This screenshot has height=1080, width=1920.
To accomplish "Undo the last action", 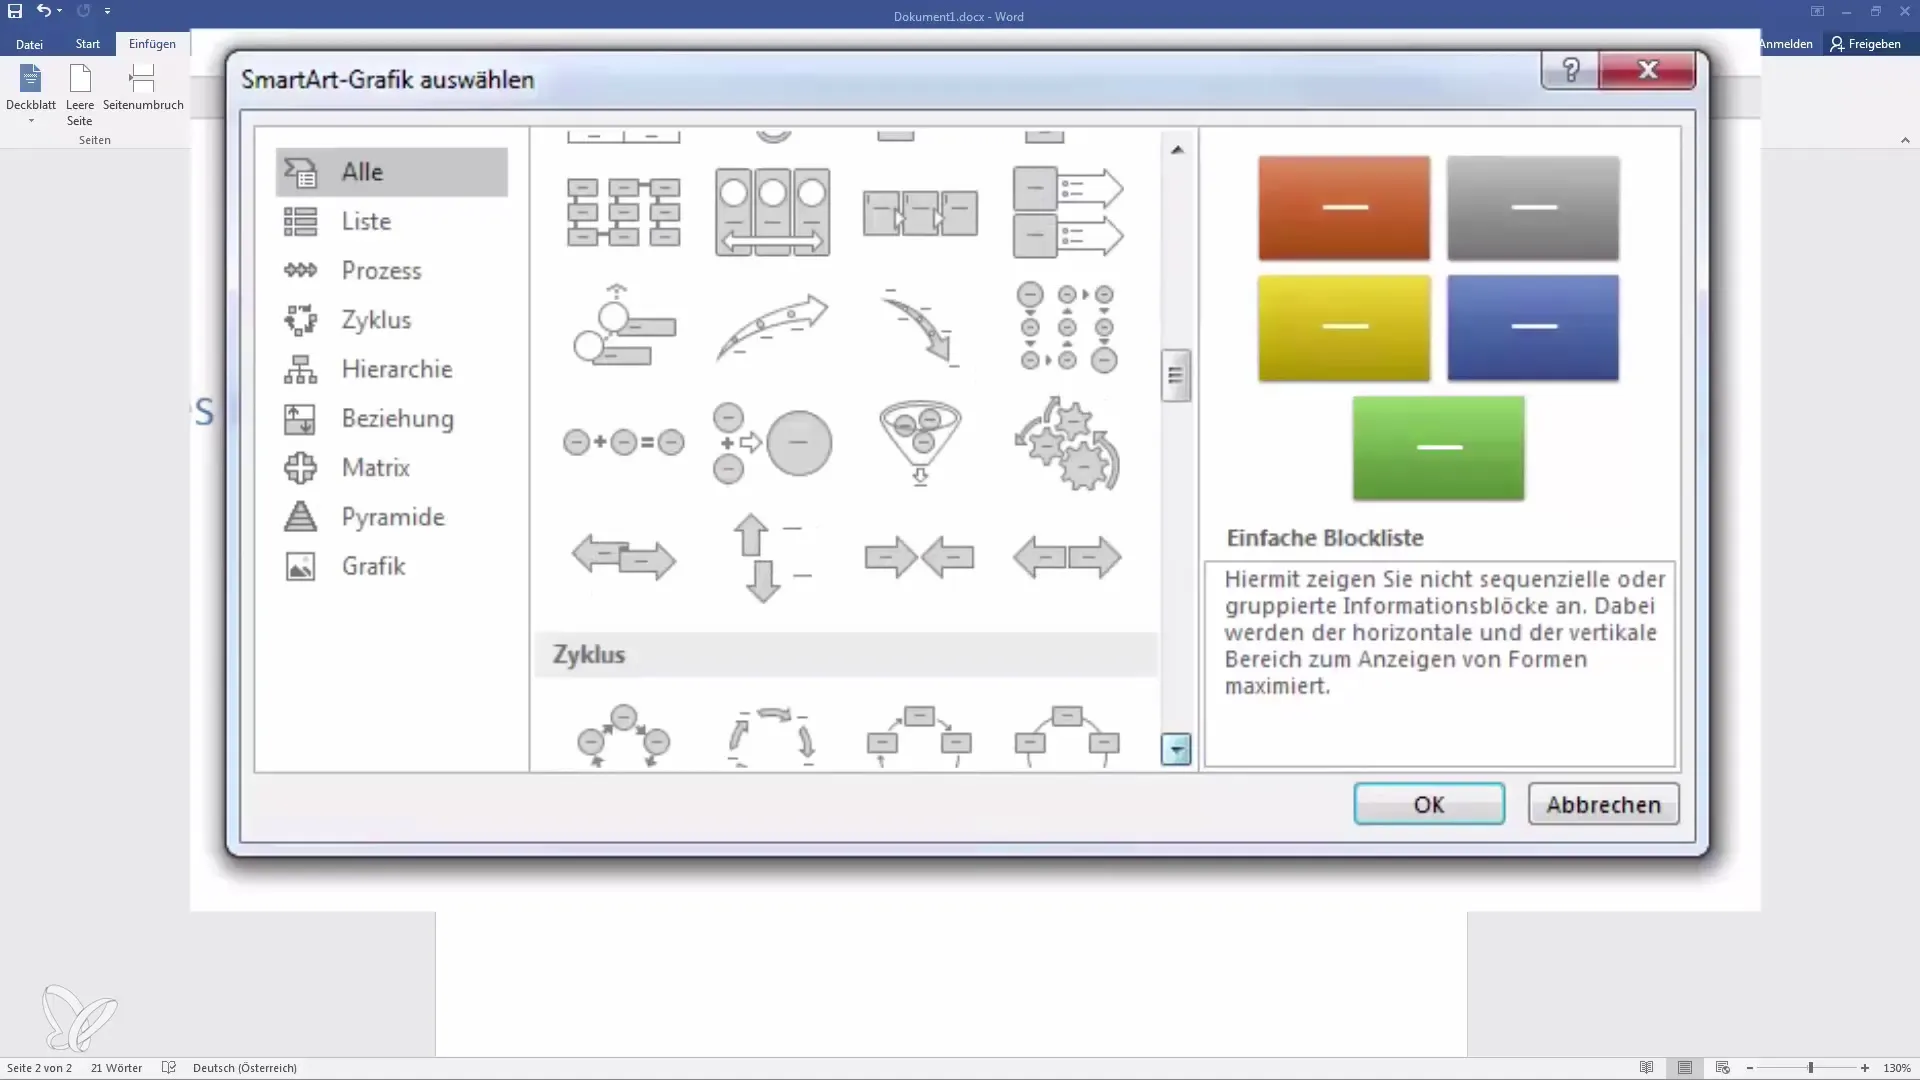I will point(43,11).
